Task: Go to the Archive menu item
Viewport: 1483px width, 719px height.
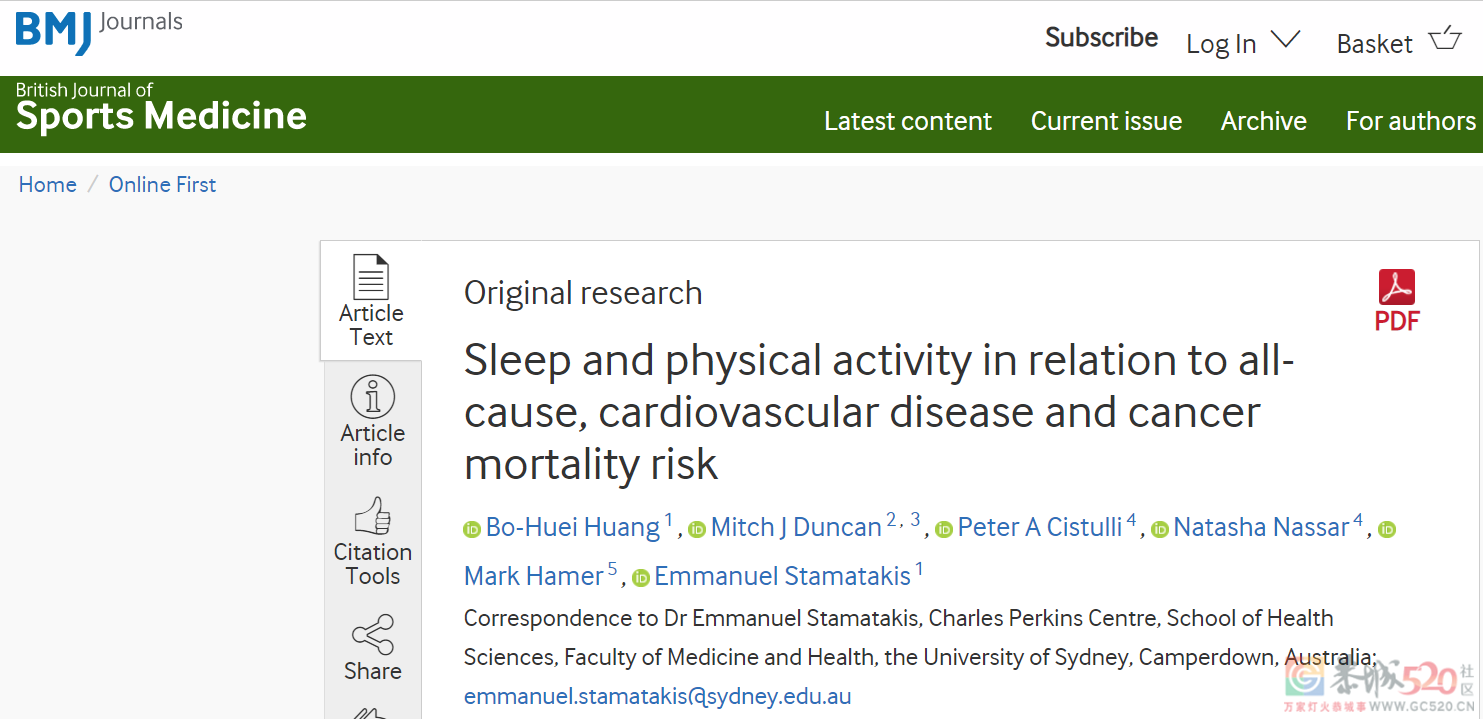Action: 1263,121
